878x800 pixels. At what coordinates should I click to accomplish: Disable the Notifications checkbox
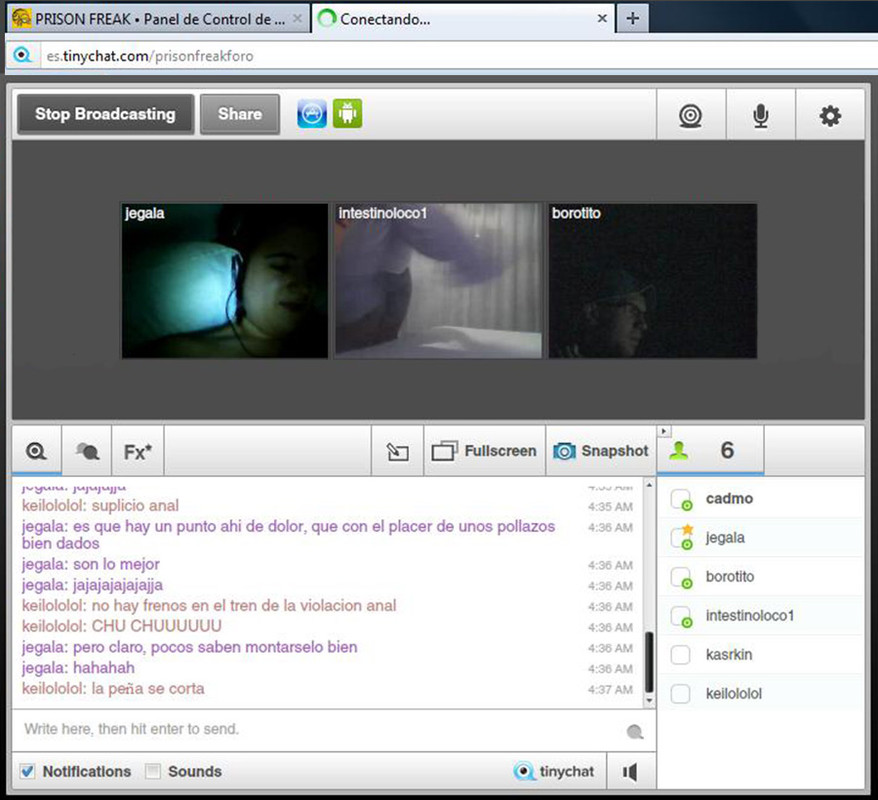coord(27,771)
